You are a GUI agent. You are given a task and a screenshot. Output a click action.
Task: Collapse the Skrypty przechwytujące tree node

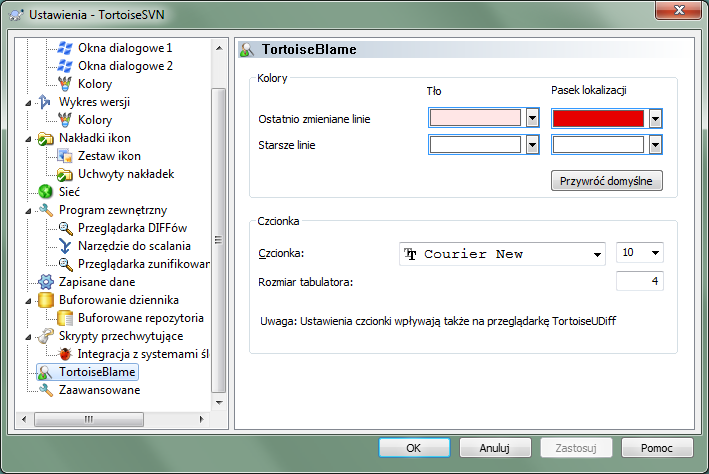pyautogui.click(x=28, y=337)
